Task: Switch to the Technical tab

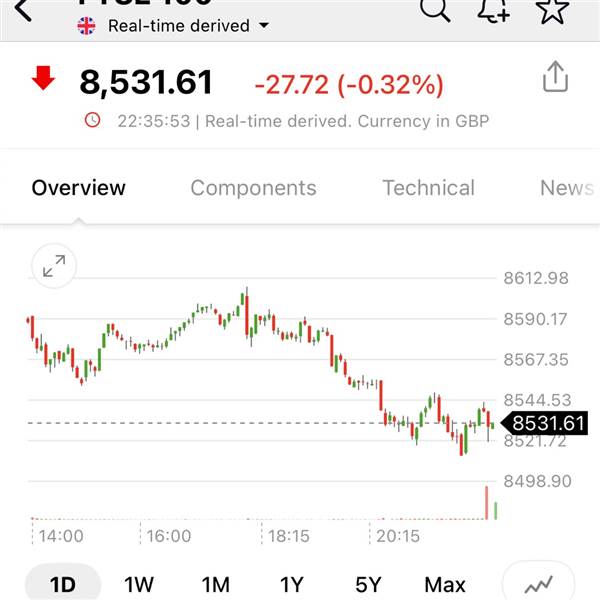Action: [x=429, y=188]
